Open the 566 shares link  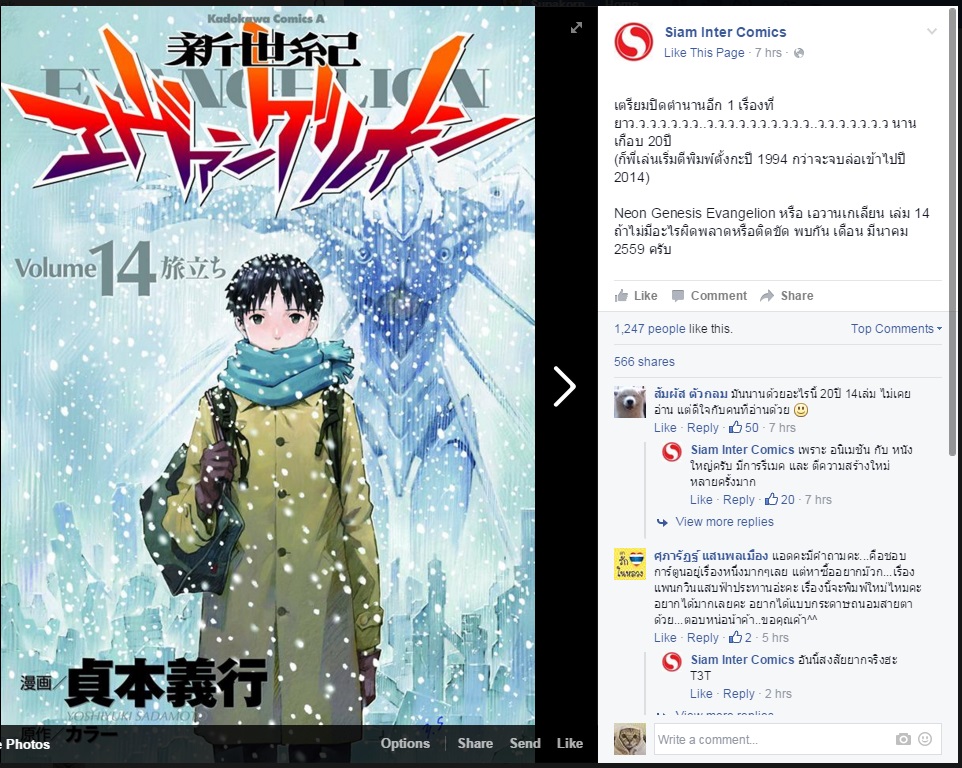tap(644, 362)
